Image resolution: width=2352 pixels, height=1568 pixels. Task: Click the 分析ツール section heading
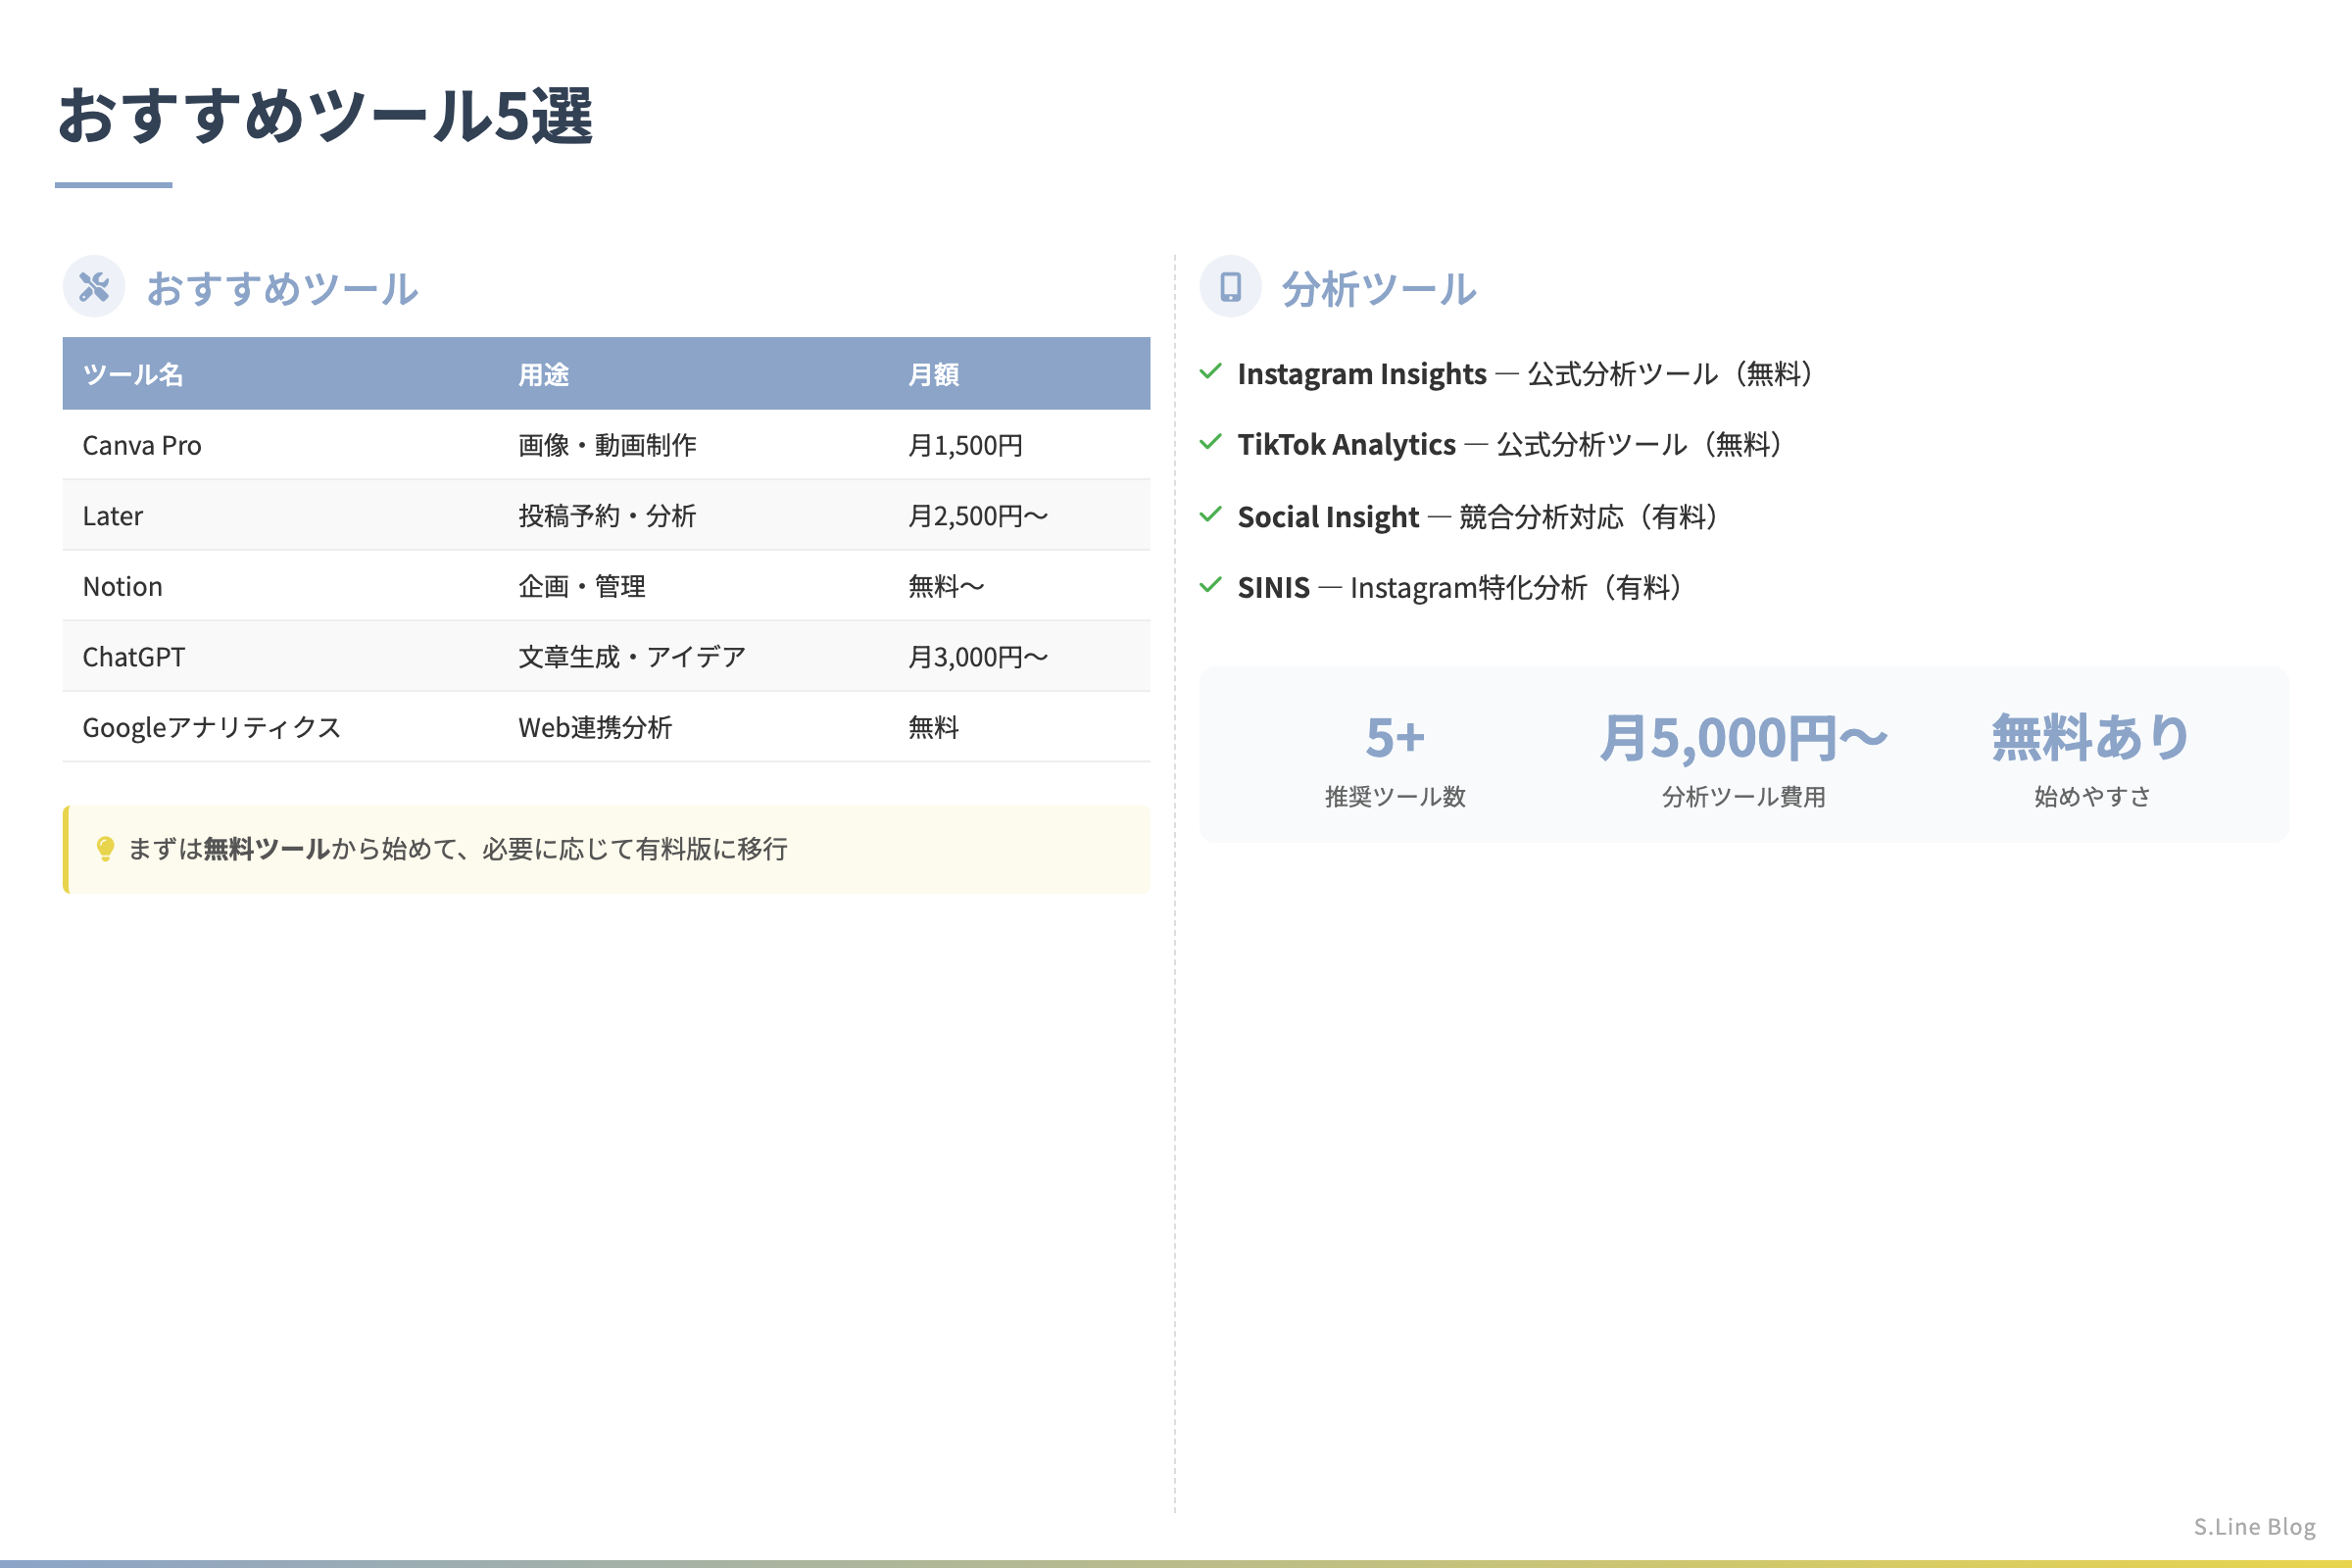tap(1379, 288)
